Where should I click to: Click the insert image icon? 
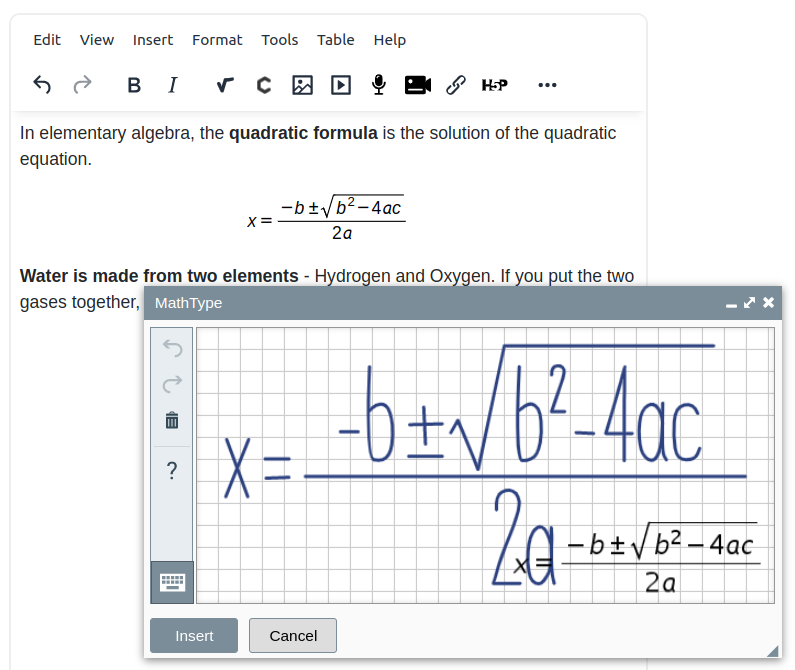pyautogui.click(x=302, y=85)
